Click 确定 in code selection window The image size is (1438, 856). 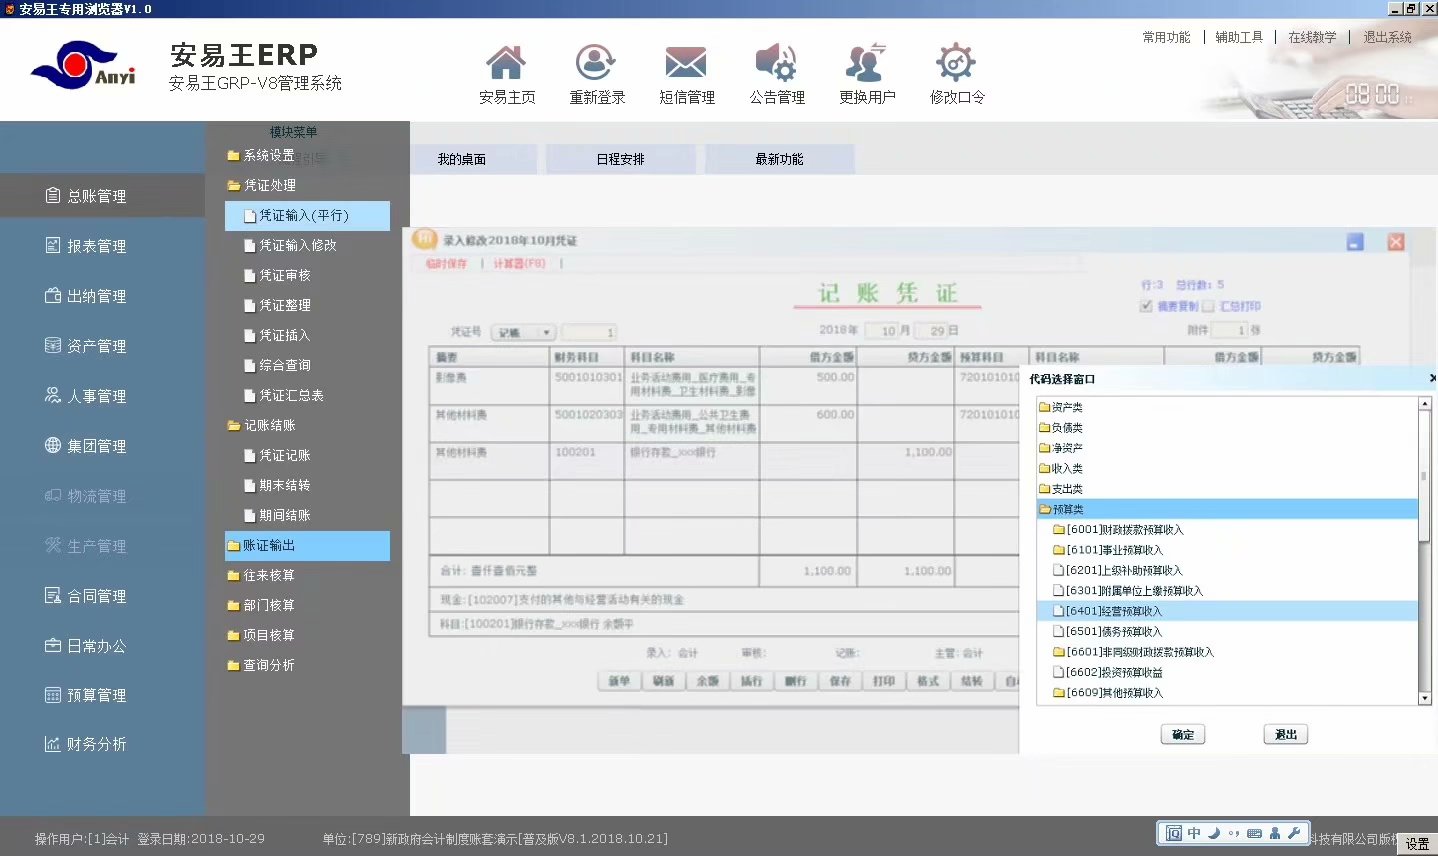[x=1183, y=735]
